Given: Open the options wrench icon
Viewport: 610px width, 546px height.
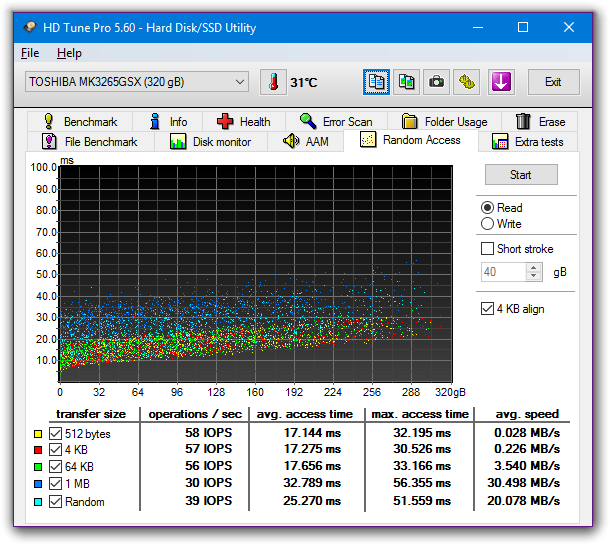Looking at the screenshot, I should pos(466,82).
